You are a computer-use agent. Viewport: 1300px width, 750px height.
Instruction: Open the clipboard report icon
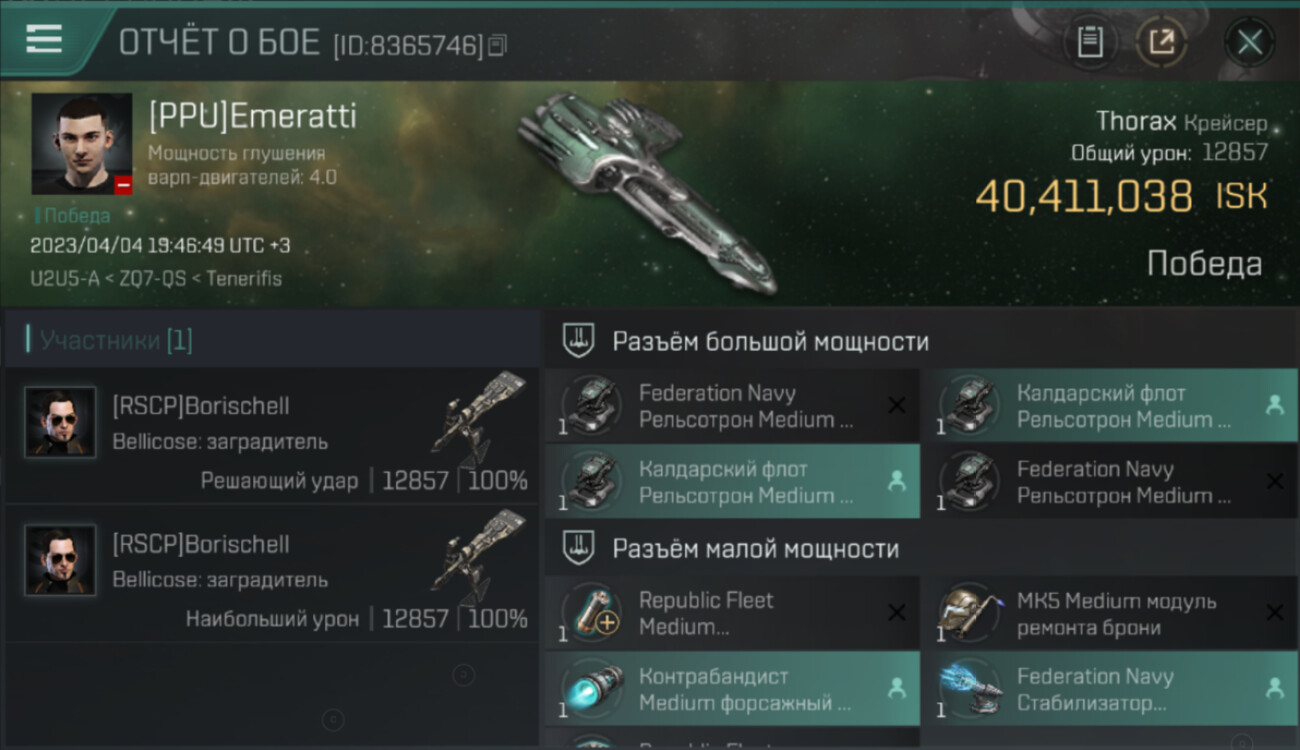point(1090,42)
